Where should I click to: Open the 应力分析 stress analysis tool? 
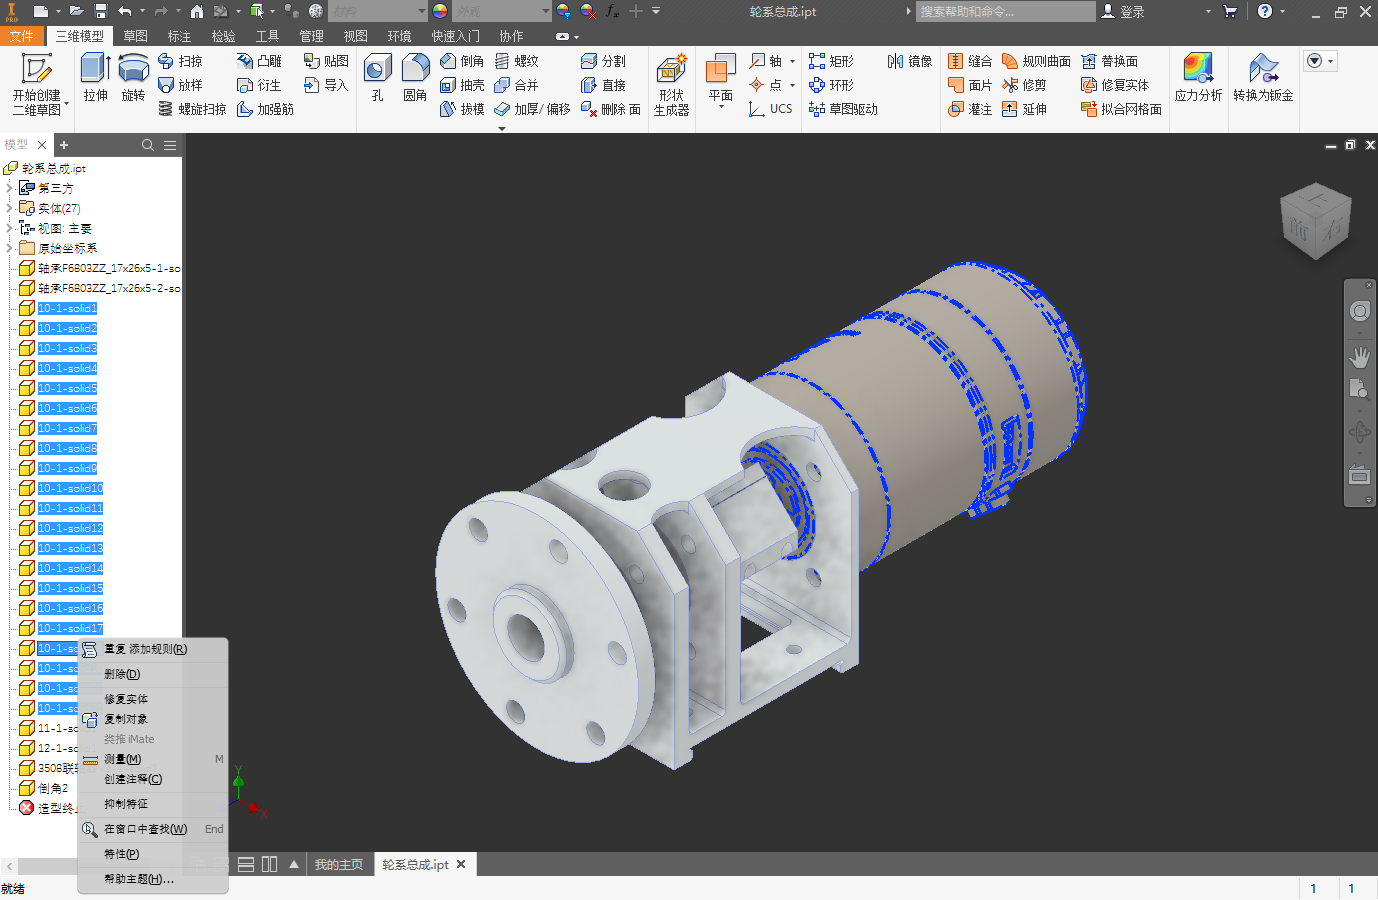(x=1198, y=78)
